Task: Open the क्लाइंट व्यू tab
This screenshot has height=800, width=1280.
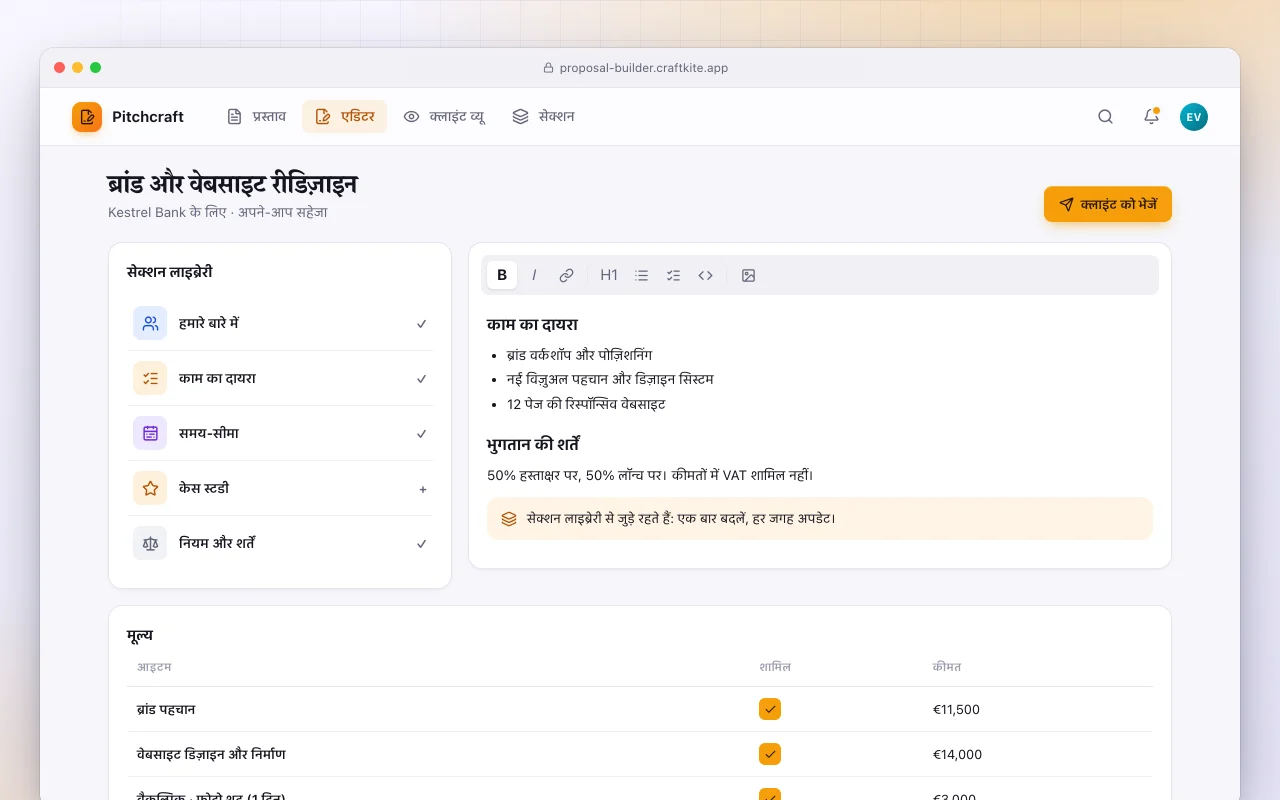Action: [444, 117]
